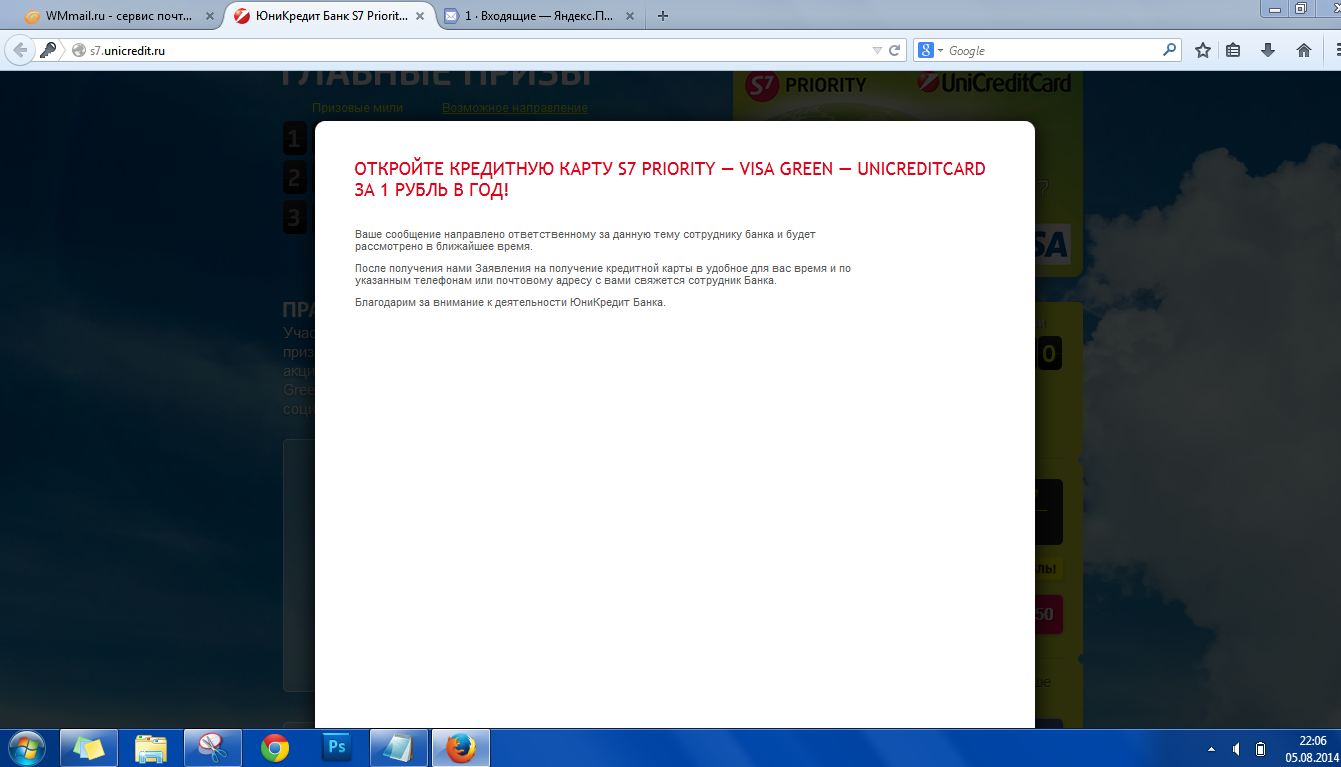Screen dimensions: 1341x767
Task: Show bookmarks list icon in toolbar
Action: pyautogui.click(x=1233, y=50)
